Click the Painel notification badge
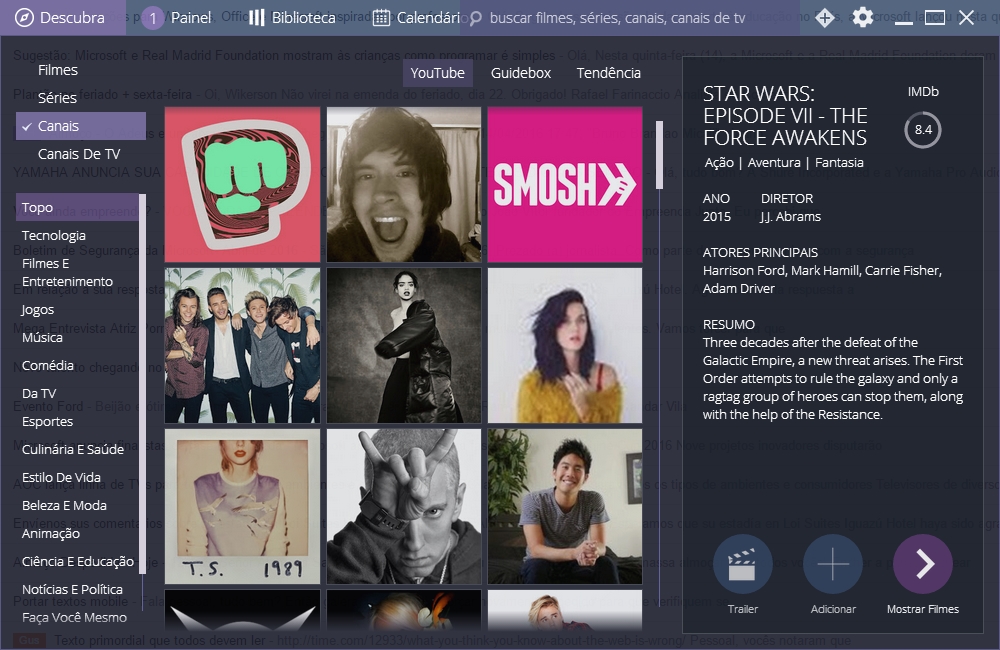The width and height of the screenshot is (1000, 650). (x=153, y=18)
